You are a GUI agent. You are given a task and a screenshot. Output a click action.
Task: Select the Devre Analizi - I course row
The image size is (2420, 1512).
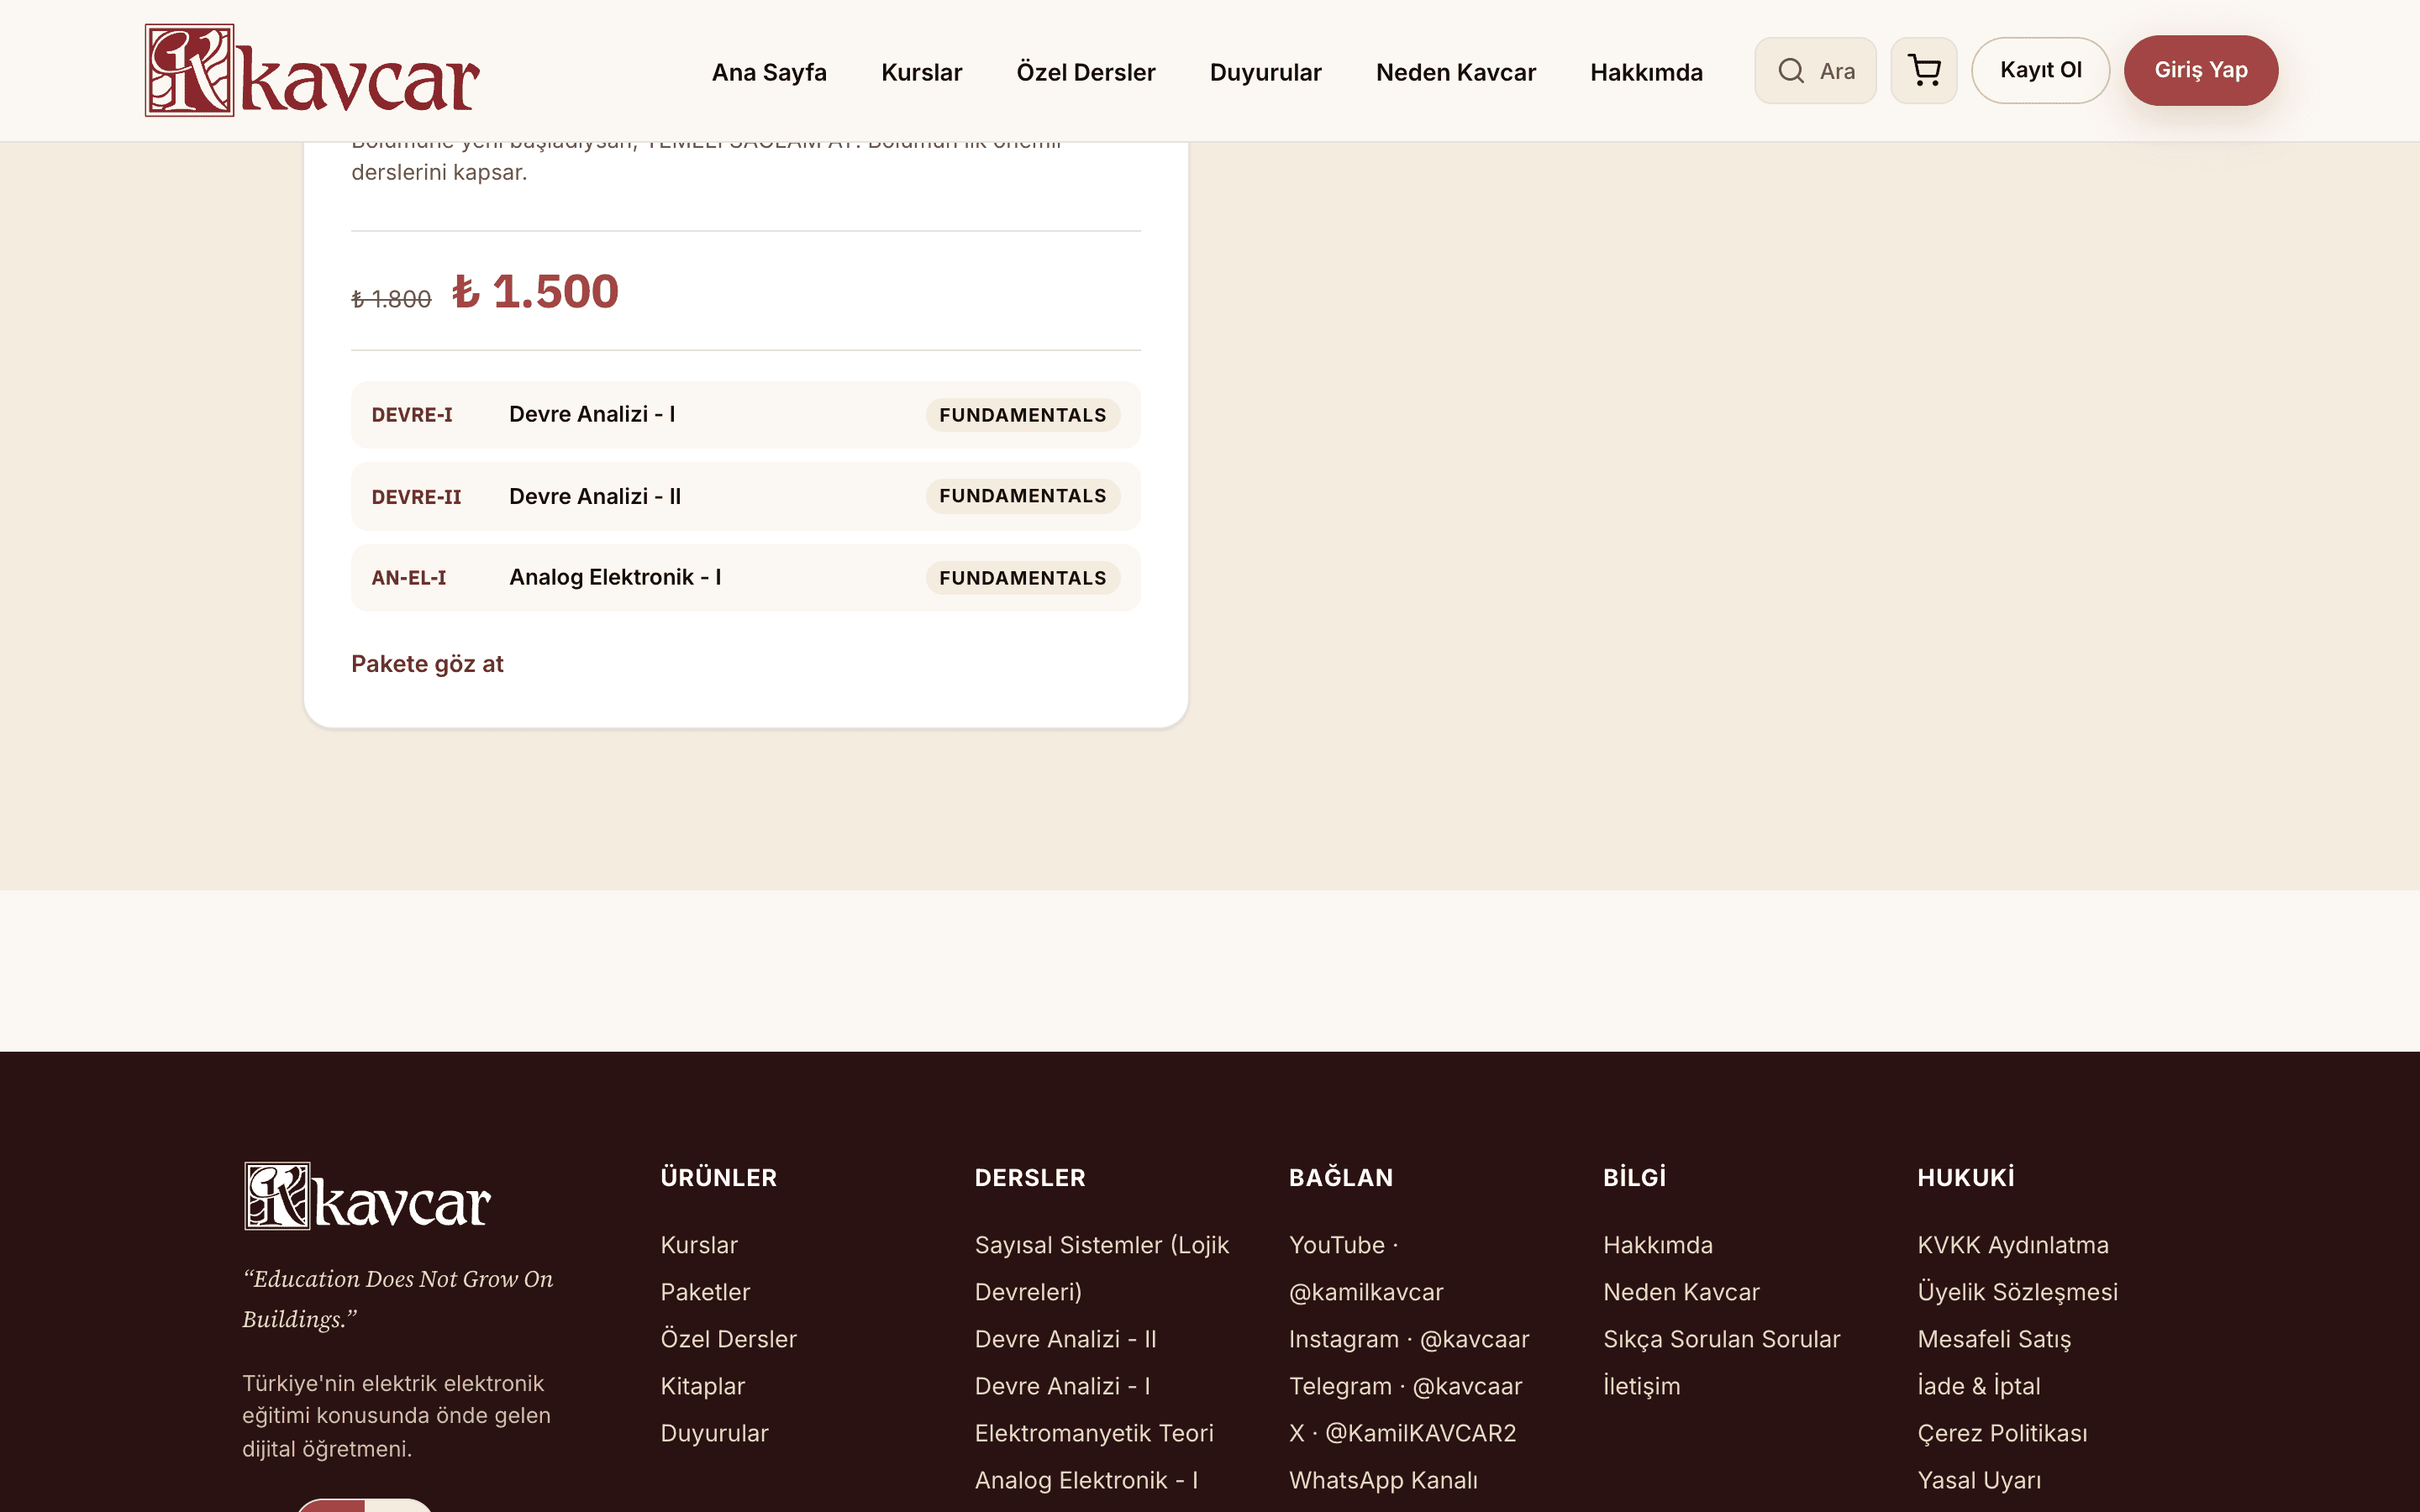(x=745, y=415)
